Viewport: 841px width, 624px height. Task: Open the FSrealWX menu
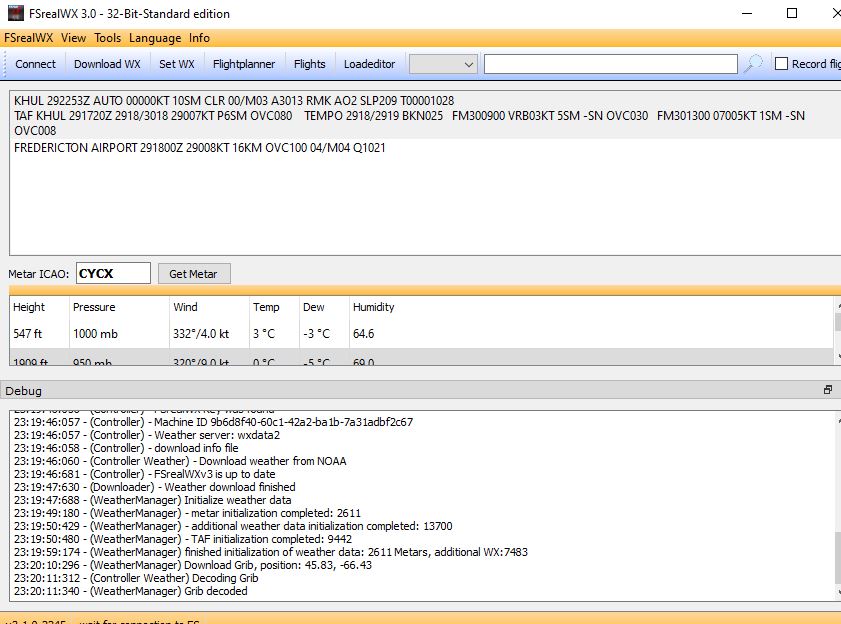pos(28,38)
